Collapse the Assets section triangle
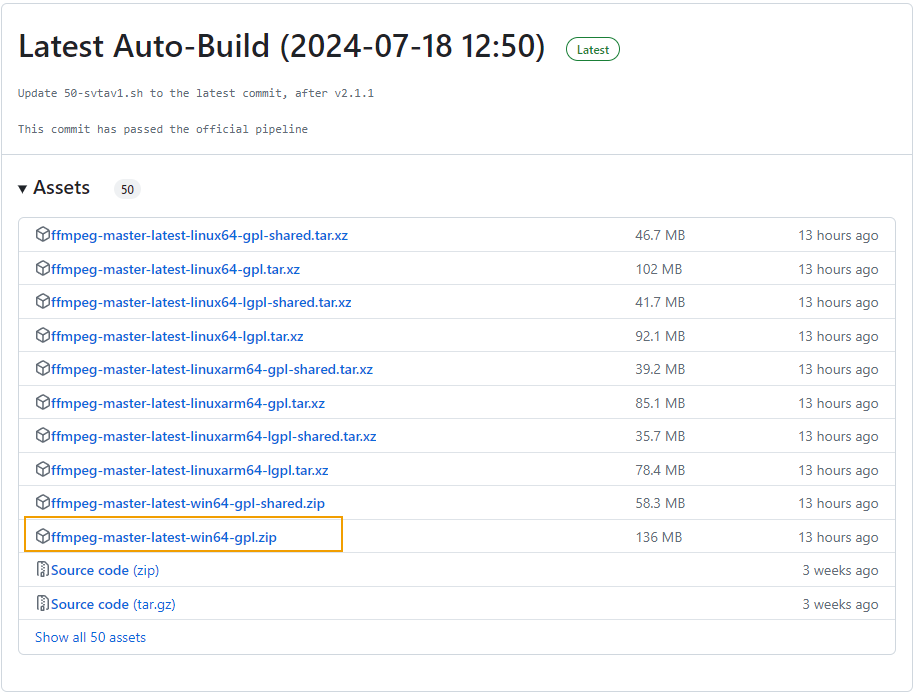Screen dimensions: 915x694 pos(23,189)
